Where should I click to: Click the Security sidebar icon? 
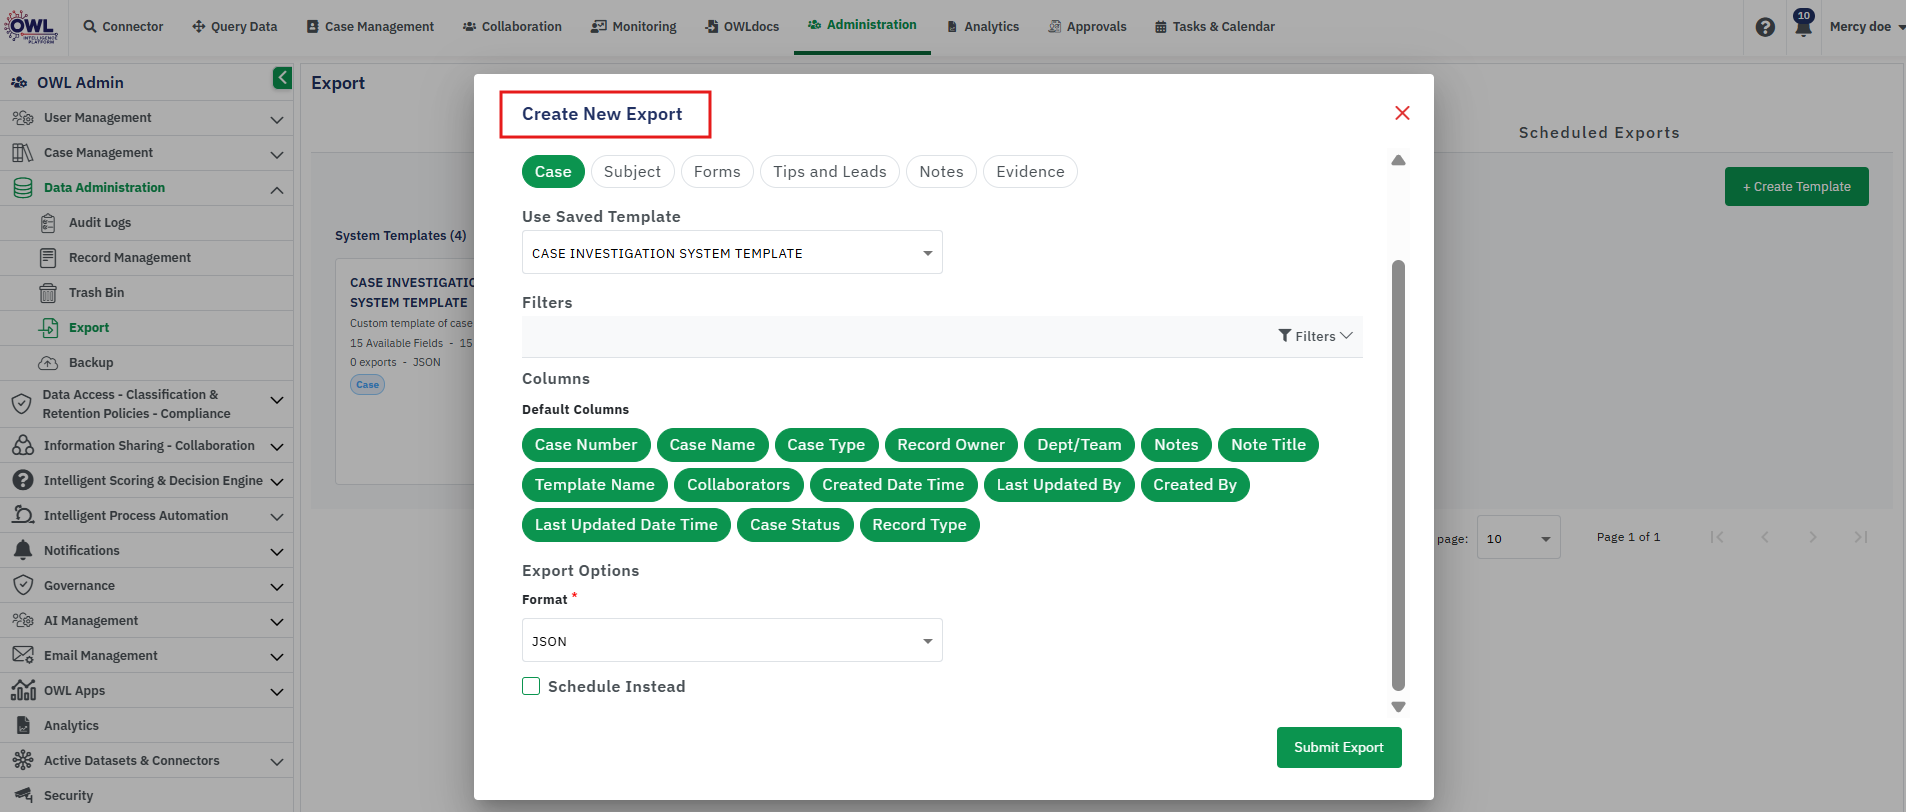[23, 796]
